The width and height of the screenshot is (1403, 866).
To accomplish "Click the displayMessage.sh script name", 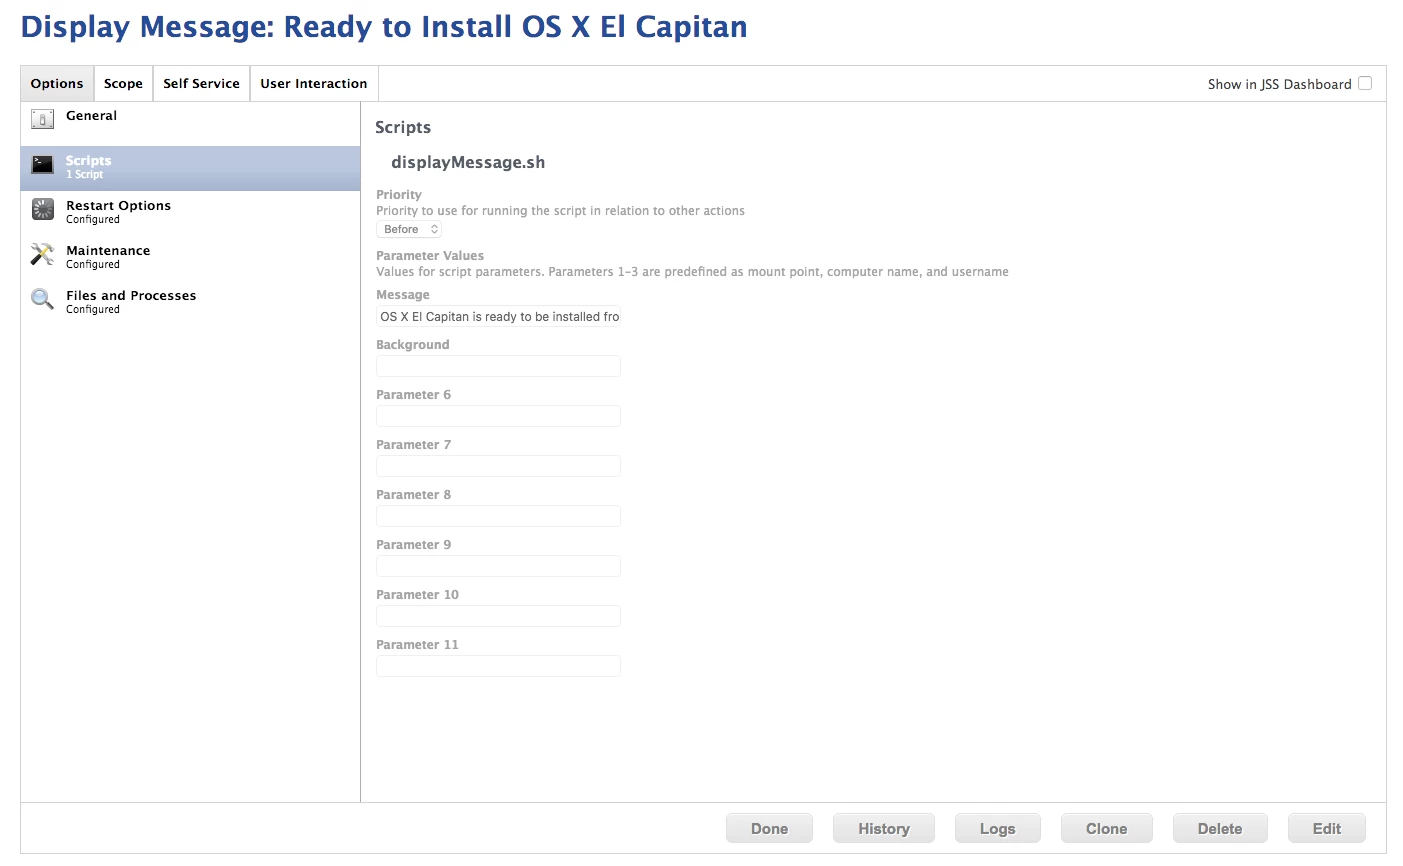I will tap(468, 162).
